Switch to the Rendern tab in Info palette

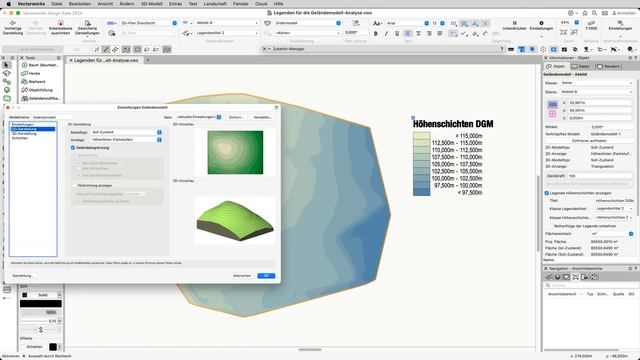coord(608,67)
